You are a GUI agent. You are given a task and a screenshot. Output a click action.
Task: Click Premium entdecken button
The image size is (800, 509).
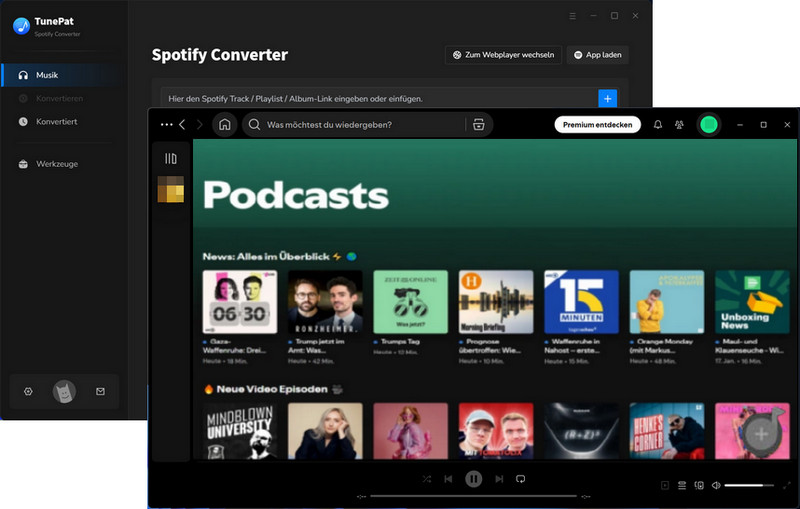coord(597,124)
